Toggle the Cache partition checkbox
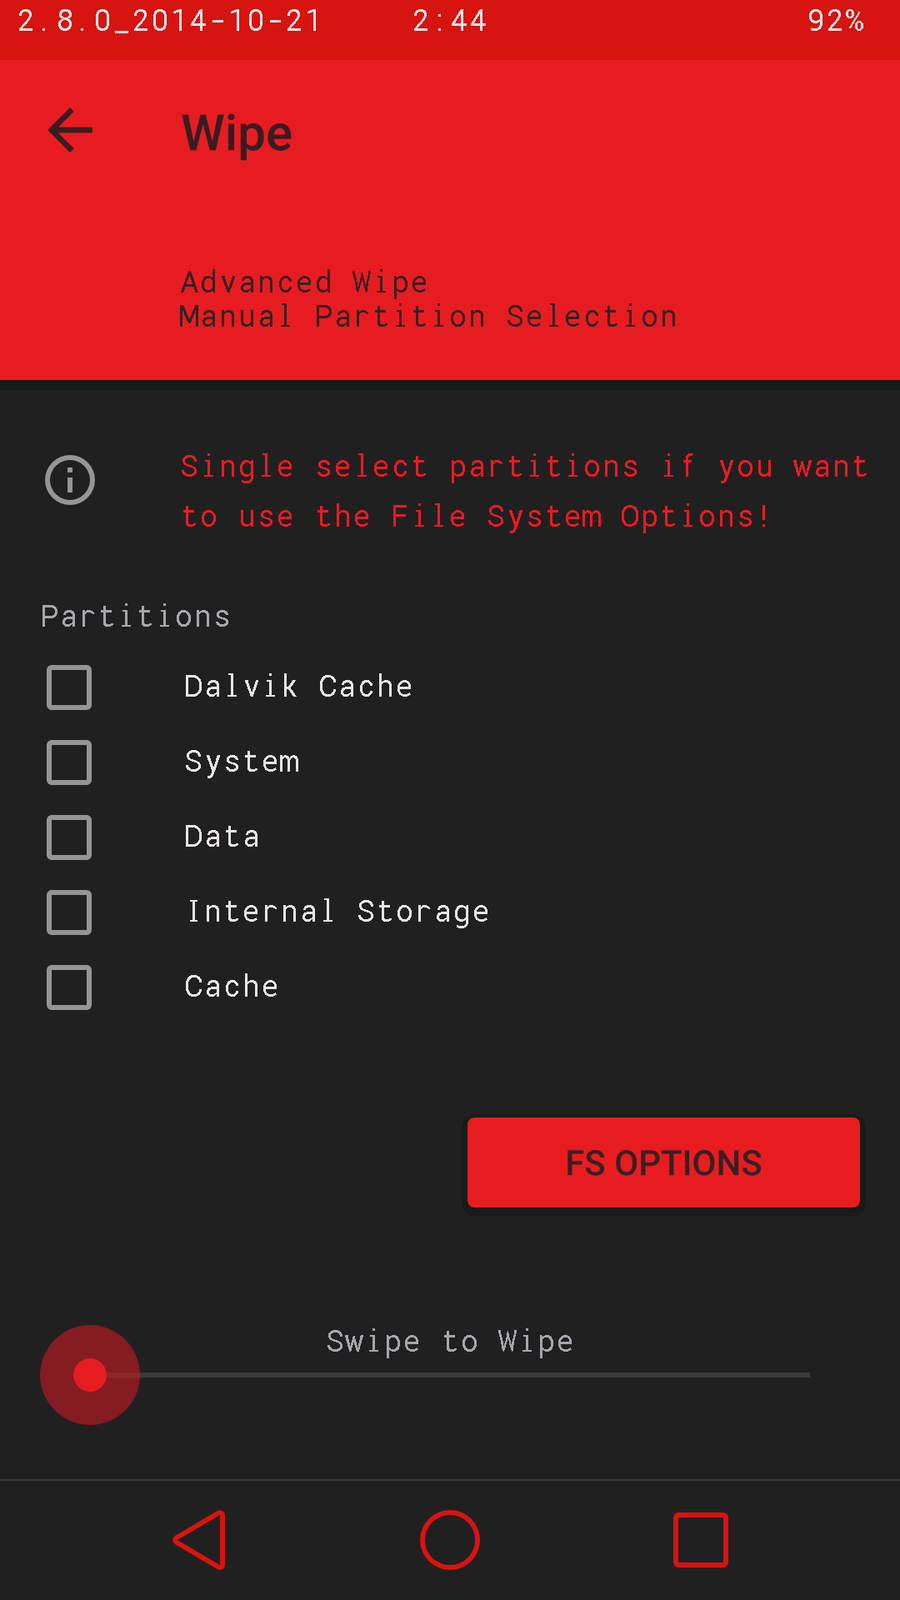 coord(69,988)
